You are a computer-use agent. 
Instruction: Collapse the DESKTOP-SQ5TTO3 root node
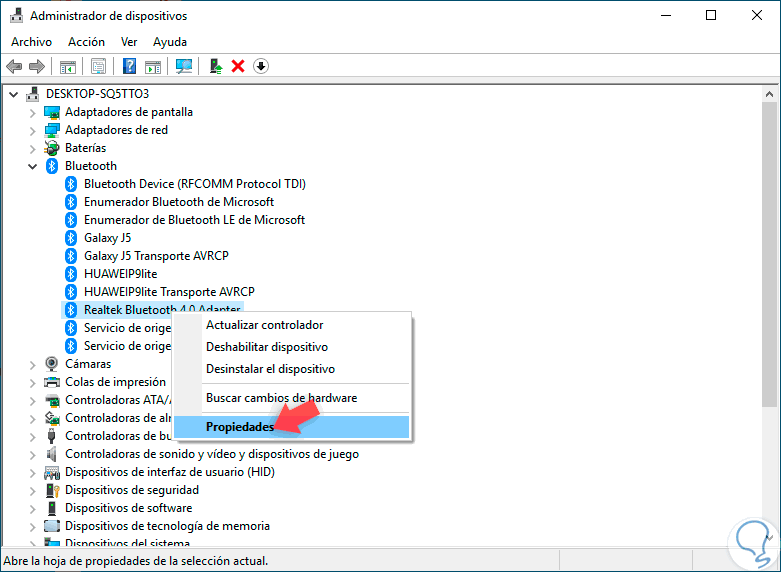(13, 94)
